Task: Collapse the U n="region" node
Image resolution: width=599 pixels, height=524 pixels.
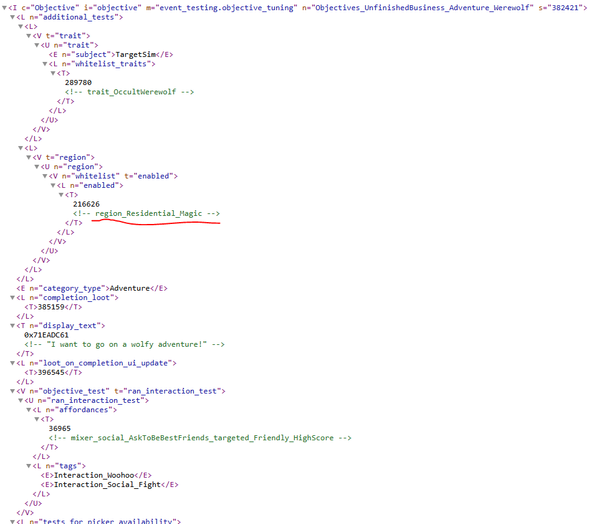Action: 37,167
